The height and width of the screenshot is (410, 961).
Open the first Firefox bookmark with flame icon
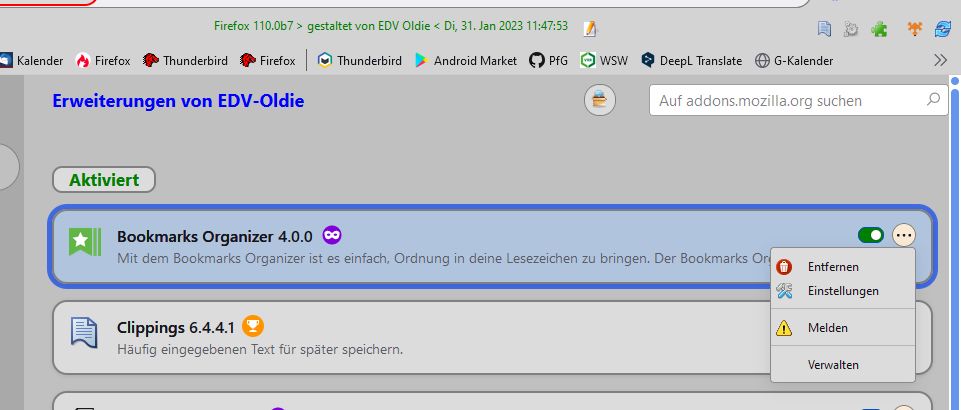coord(102,61)
